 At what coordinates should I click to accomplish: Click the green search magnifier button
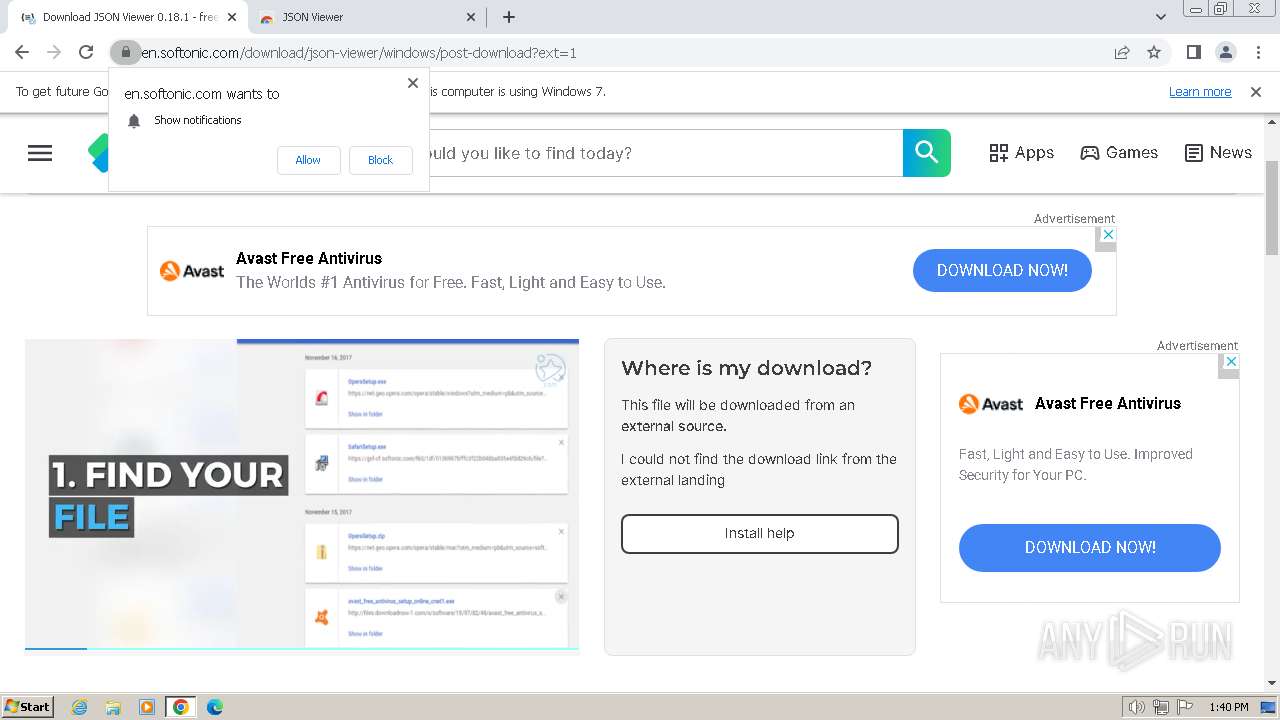click(x=927, y=153)
